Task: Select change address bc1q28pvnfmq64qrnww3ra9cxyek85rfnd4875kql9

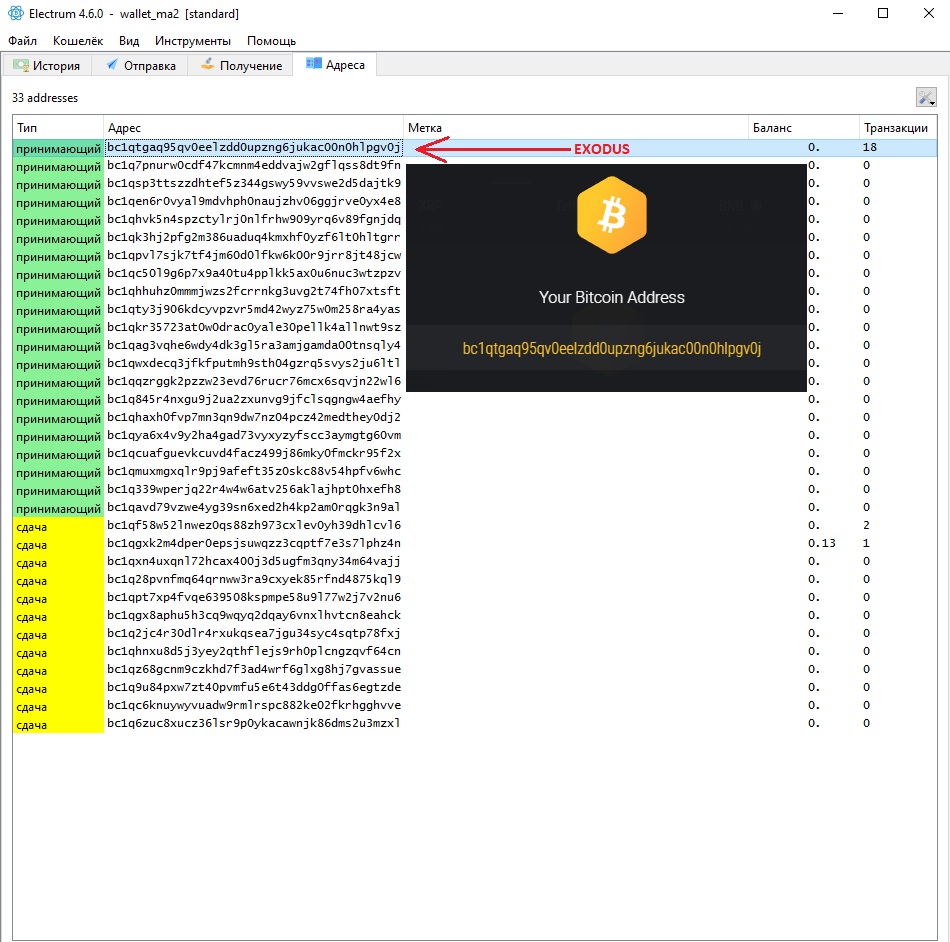Action: coord(254,579)
